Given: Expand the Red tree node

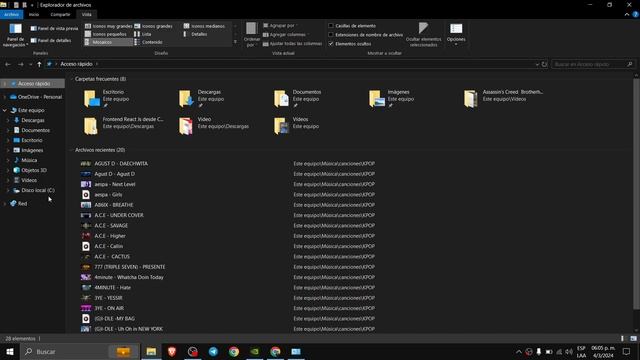Looking at the screenshot, I should coord(4,203).
